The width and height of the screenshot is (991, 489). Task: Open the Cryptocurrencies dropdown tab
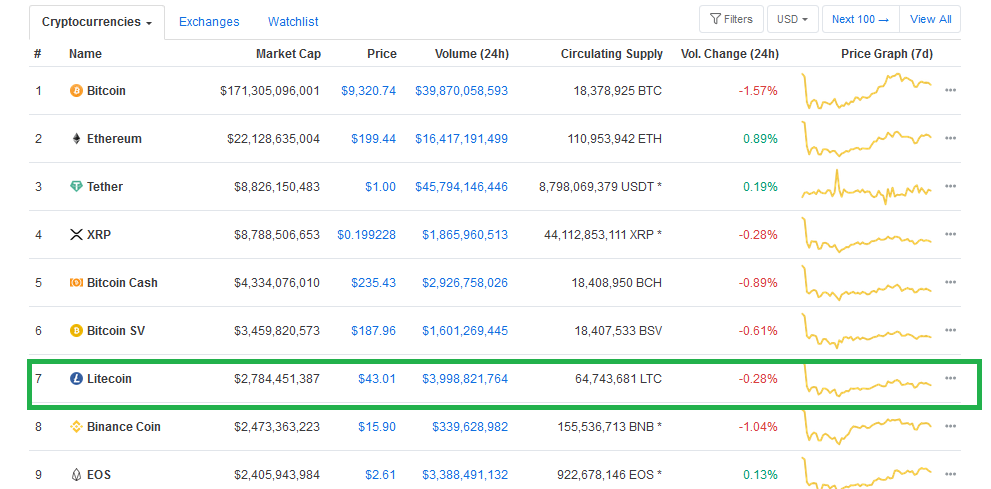pos(97,22)
